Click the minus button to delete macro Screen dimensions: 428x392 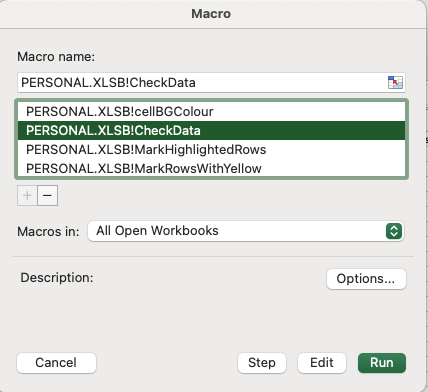point(48,195)
